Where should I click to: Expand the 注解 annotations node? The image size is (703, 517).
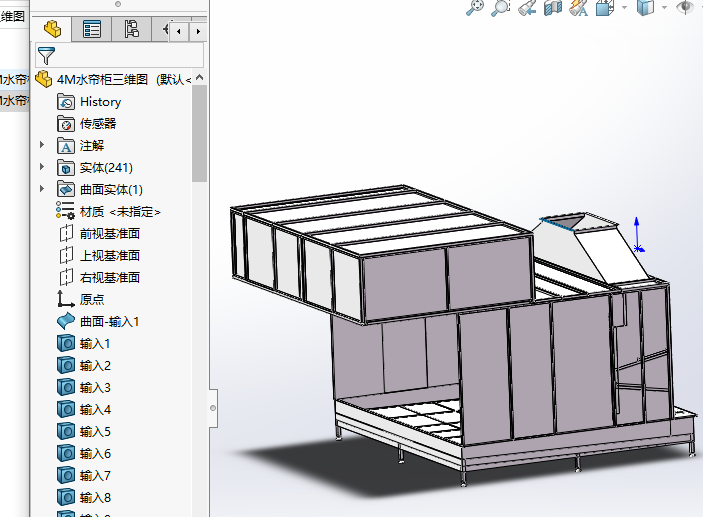point(42,145)
